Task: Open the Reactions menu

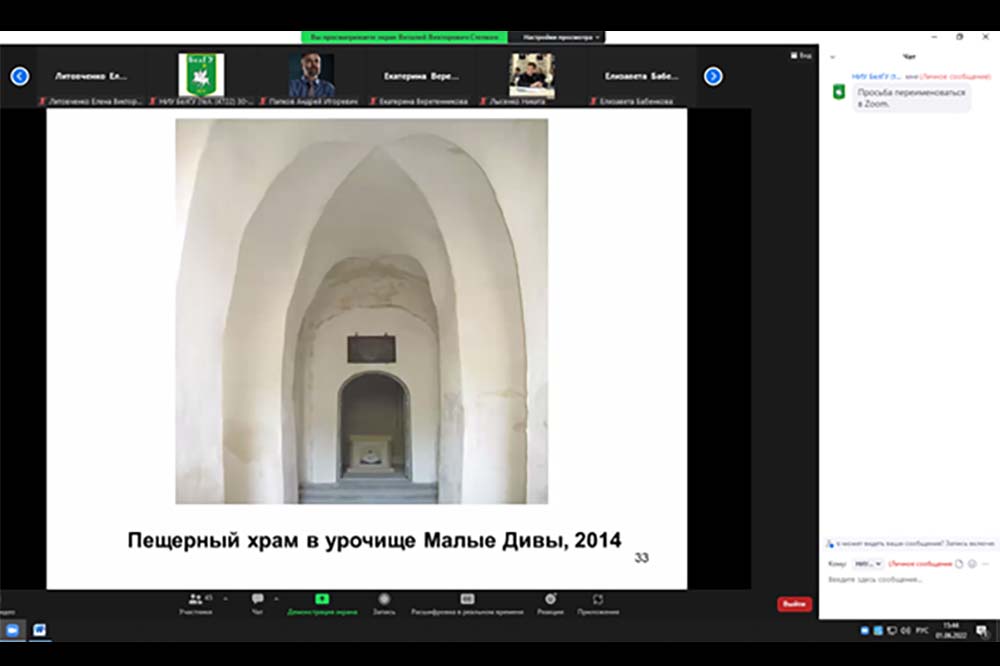Action: click(550, 603)
